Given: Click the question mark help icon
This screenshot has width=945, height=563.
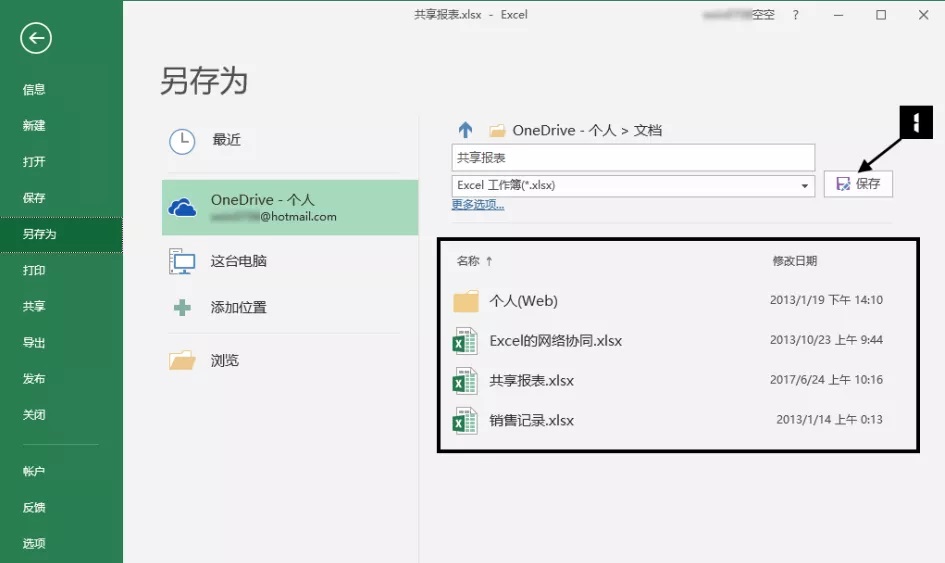Looking at the screenshot, I should pos(796,15).
